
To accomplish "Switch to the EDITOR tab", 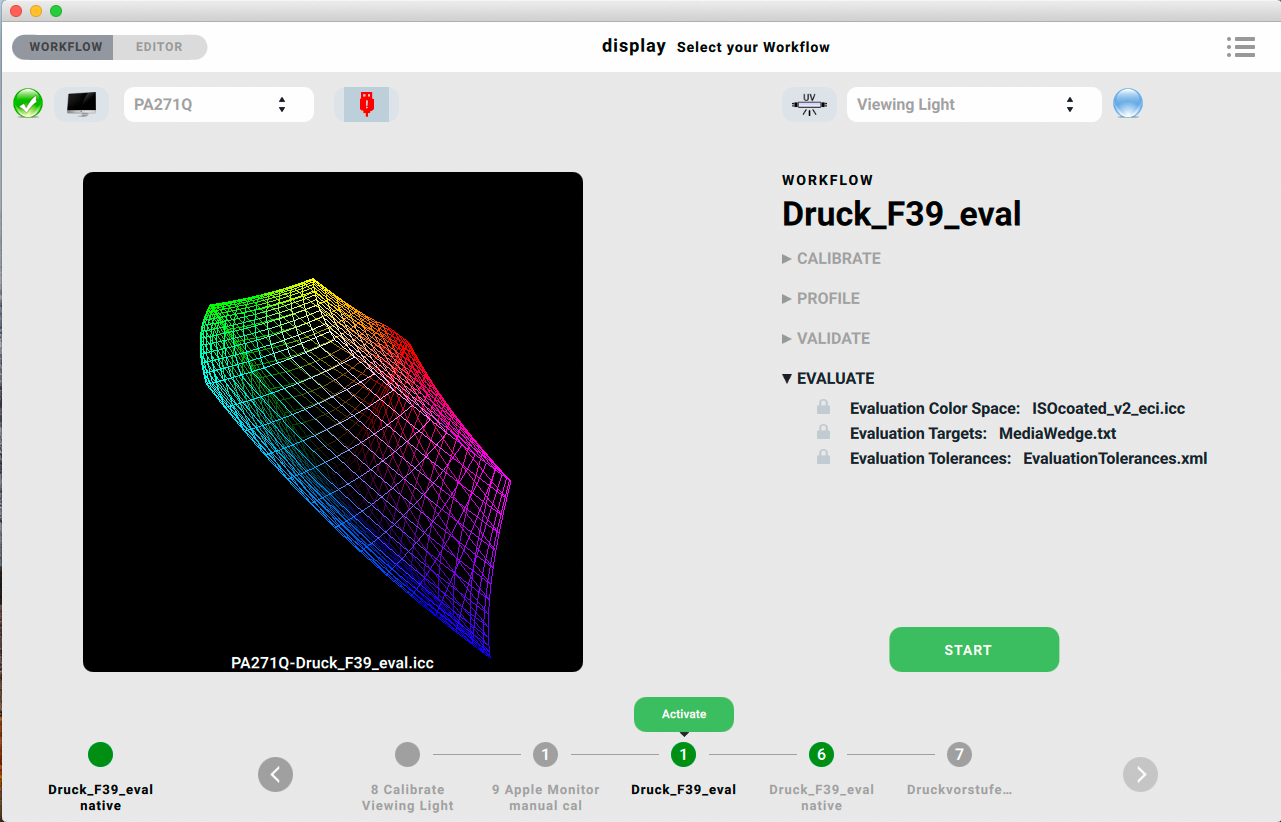I will (159, 47).
